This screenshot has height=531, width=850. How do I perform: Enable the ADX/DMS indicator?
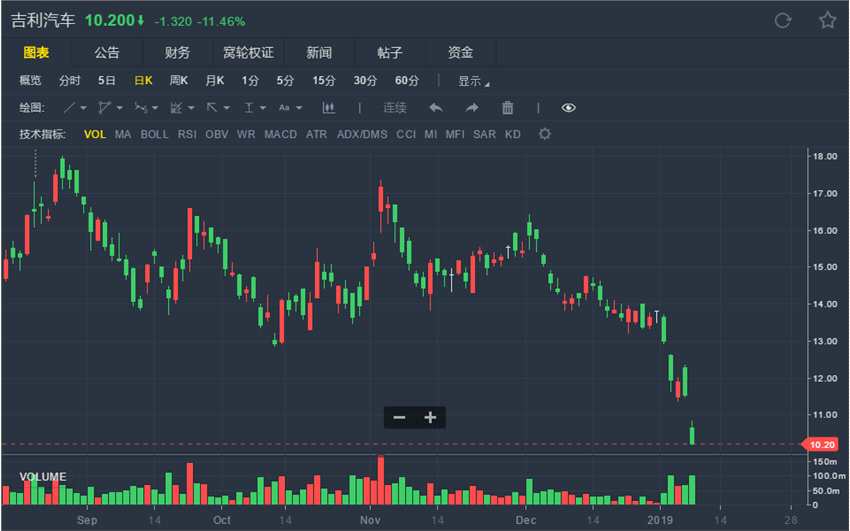362,134
